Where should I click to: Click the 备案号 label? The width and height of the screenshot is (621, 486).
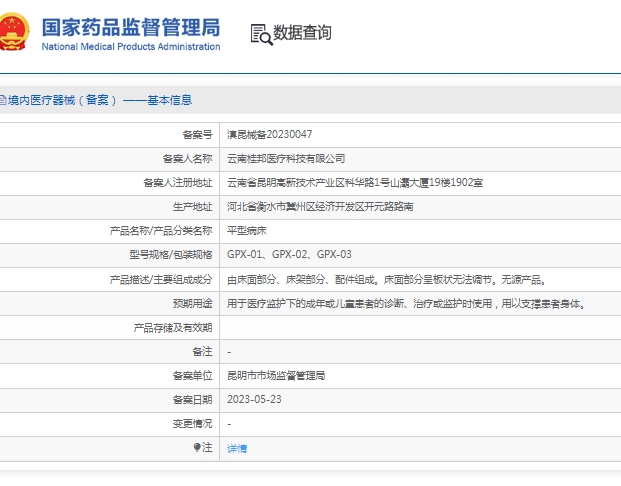(x=197, y=135)
